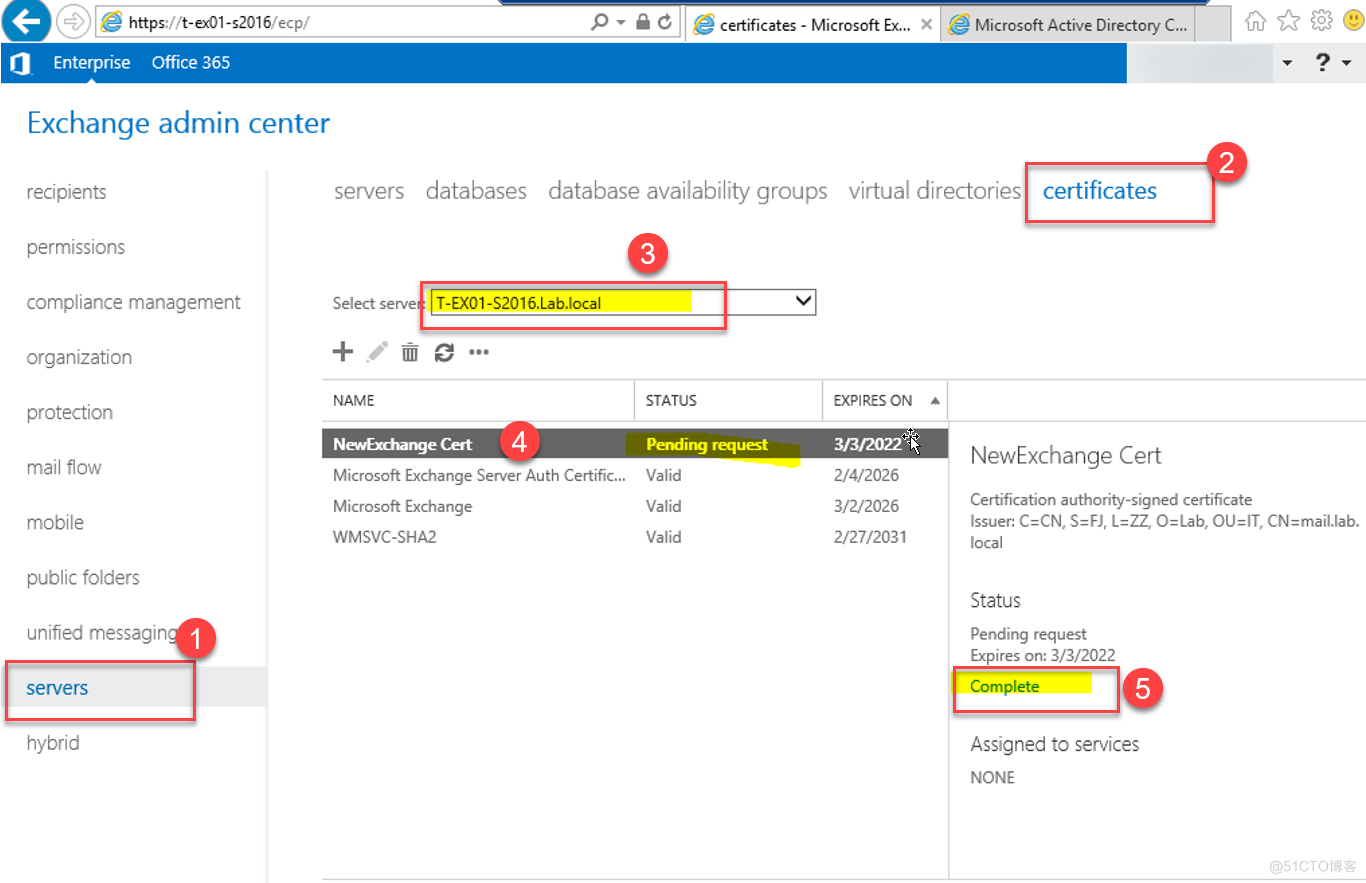Viewport: 1366px width, 883px height.
Task: Go to organization in left navigation
Action: point(79,357)
